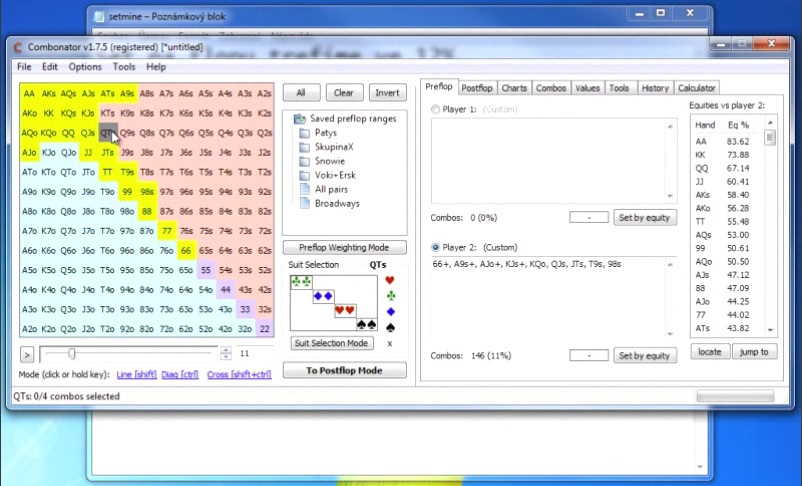802x486 pixels.
Task: Load the All pairs saved range
Action: pyautogui.click(x=324, y=189)
